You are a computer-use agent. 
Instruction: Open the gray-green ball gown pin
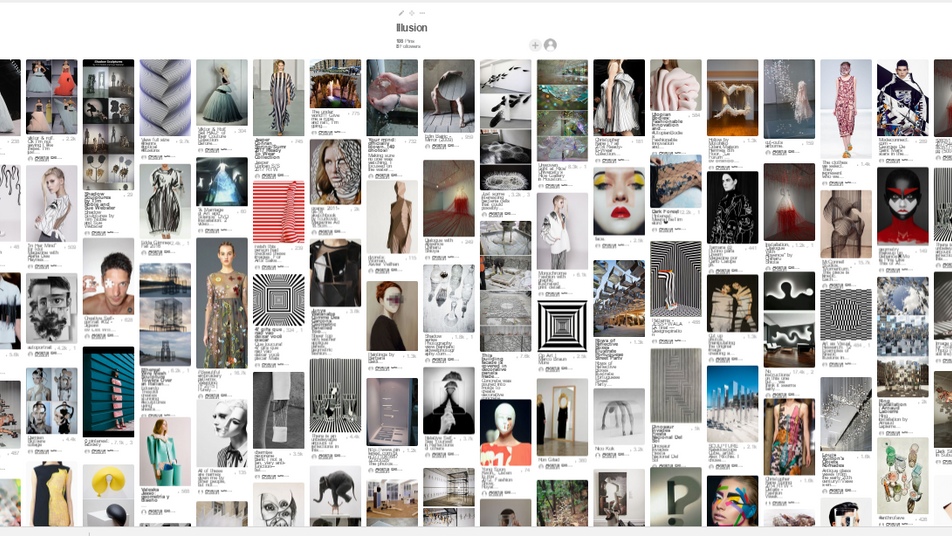point(222,92)
